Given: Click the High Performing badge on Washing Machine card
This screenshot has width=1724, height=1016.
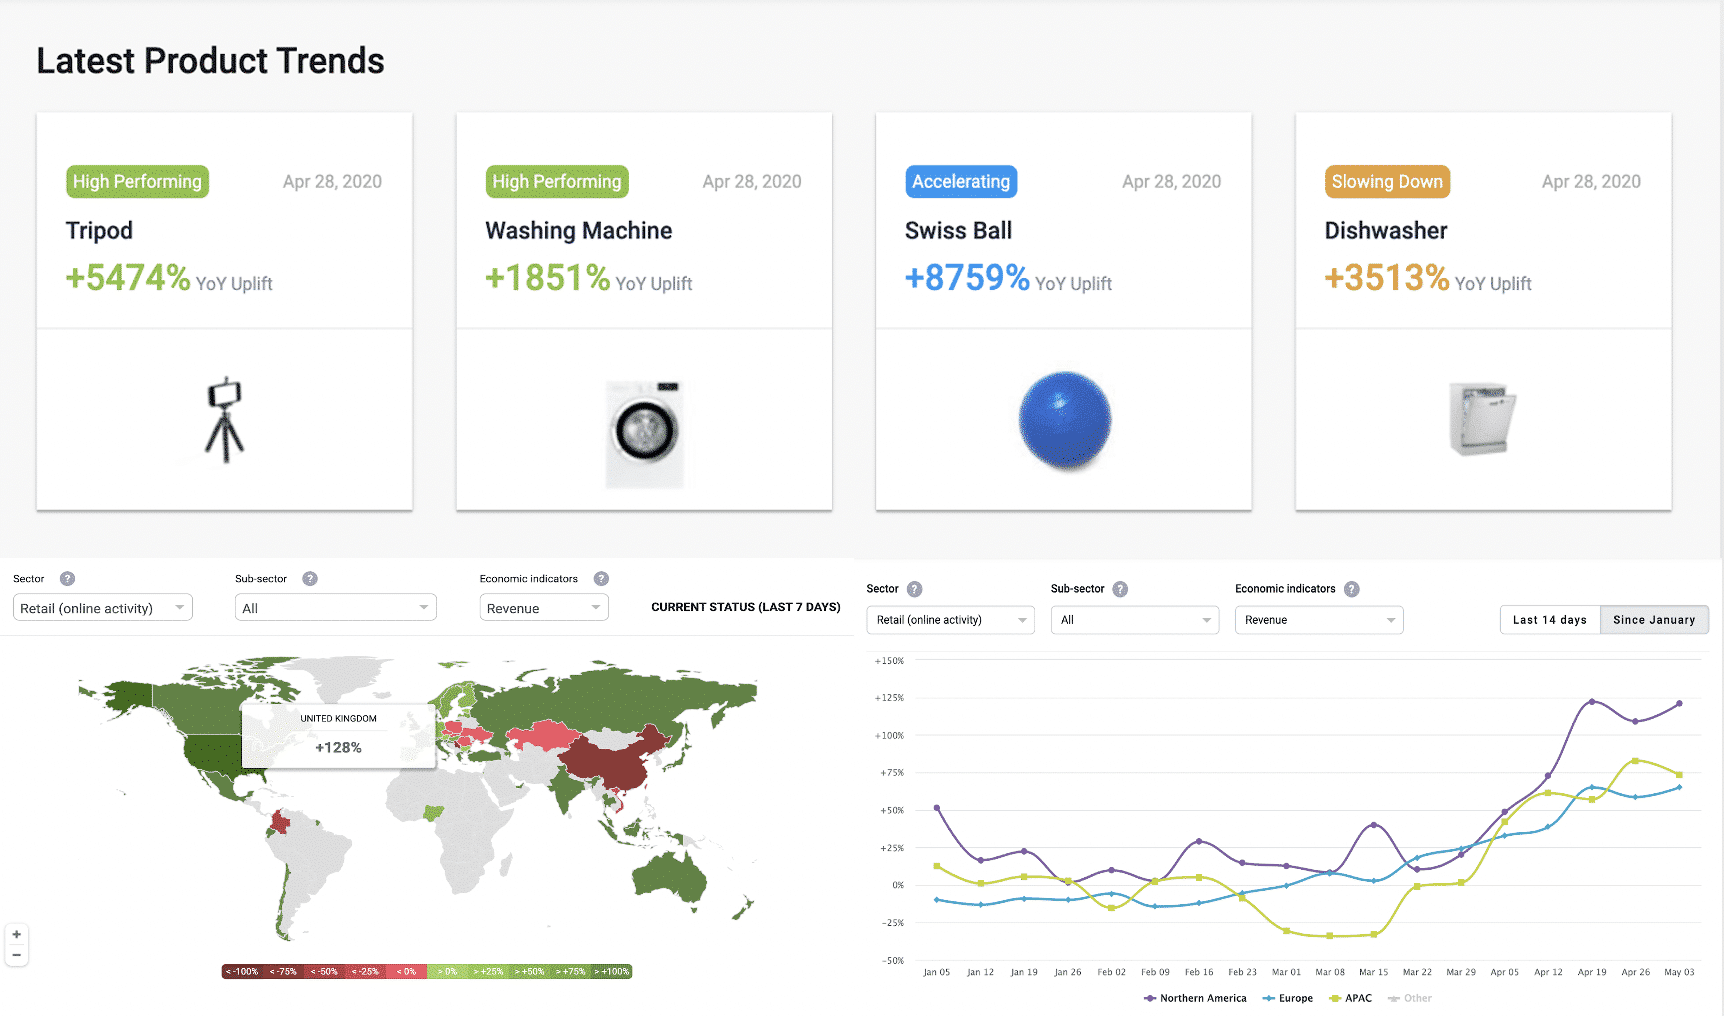Looking at the screenshot, I should point(557,182).
